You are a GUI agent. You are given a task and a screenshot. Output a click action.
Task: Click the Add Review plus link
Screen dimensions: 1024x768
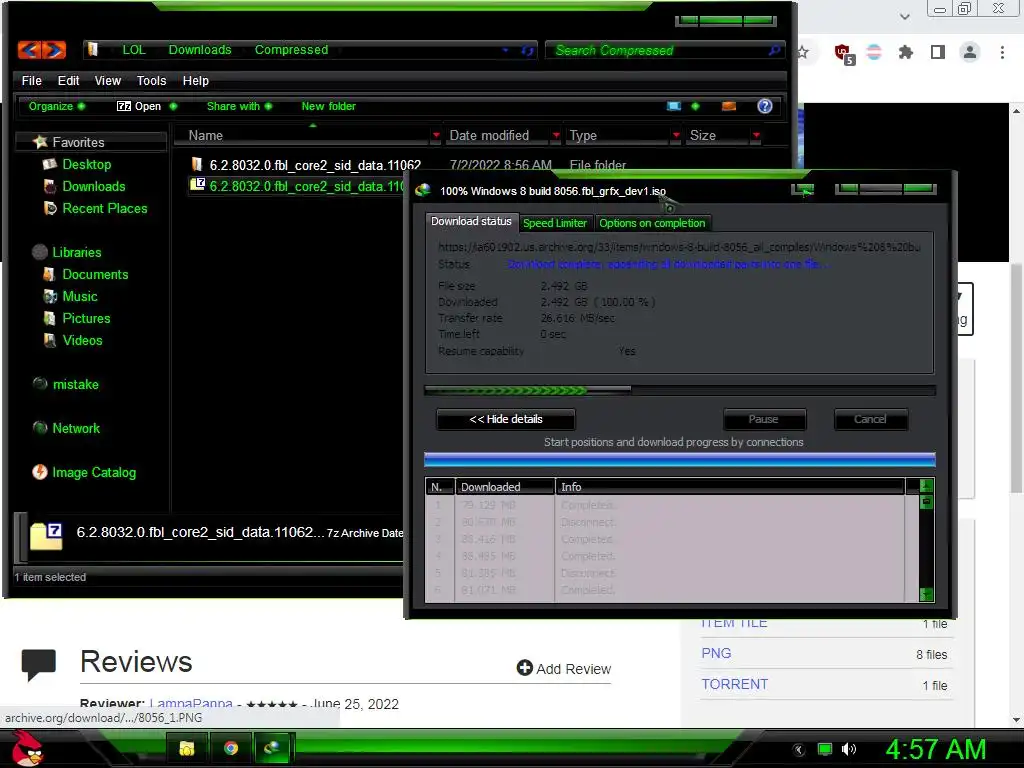point(564,668)
